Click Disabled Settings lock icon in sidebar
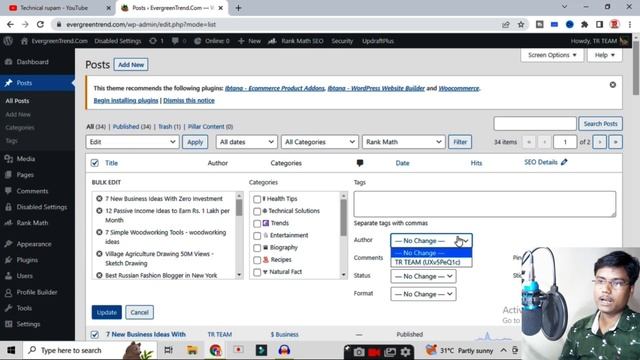This screenshot has height=360, width=640. (x=9, y=207)
